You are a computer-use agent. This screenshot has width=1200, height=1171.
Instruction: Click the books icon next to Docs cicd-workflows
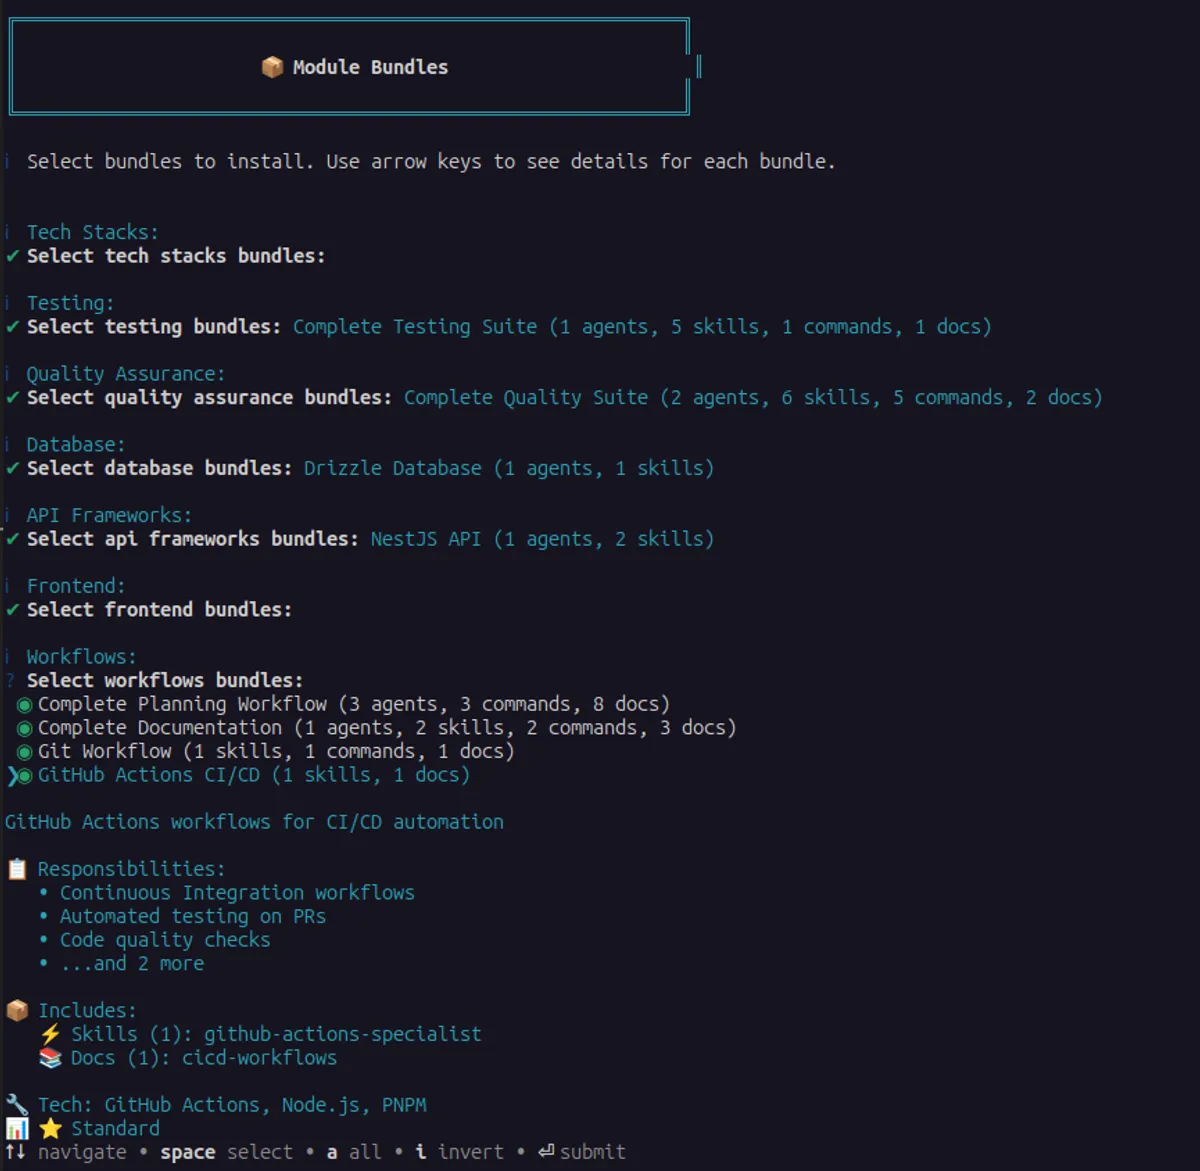[x=51, y=1057]
